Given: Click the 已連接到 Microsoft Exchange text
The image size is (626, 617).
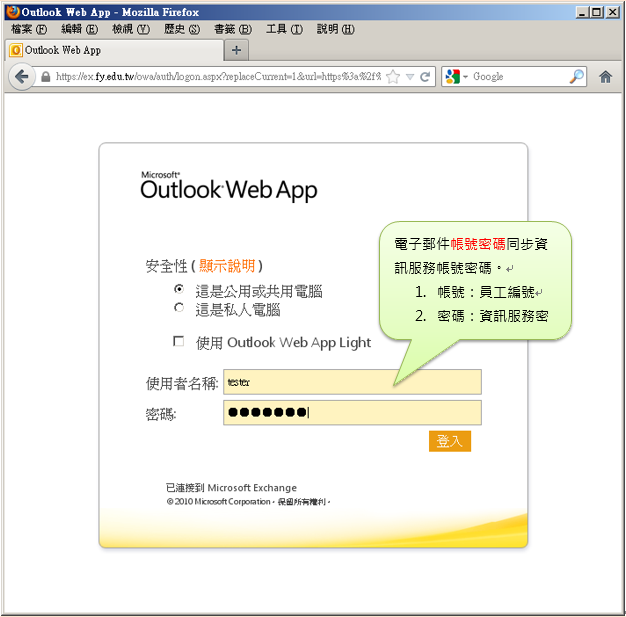Looking at the screenshot, I should click(x=231, y=488).
